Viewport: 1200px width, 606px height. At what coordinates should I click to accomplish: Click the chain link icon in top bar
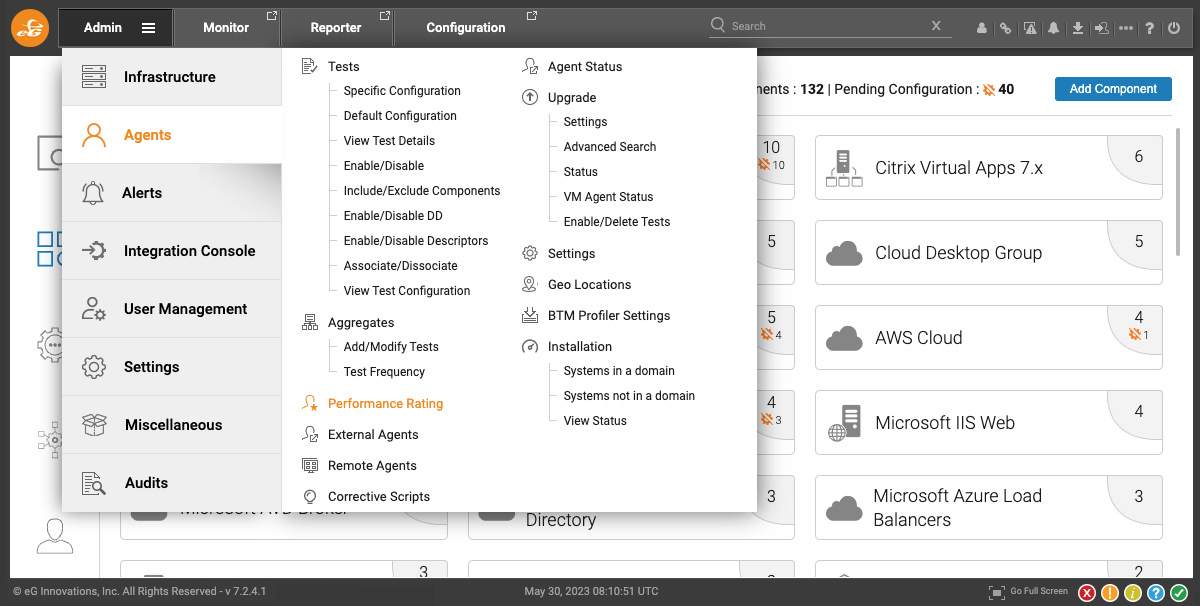[1006, 28]
